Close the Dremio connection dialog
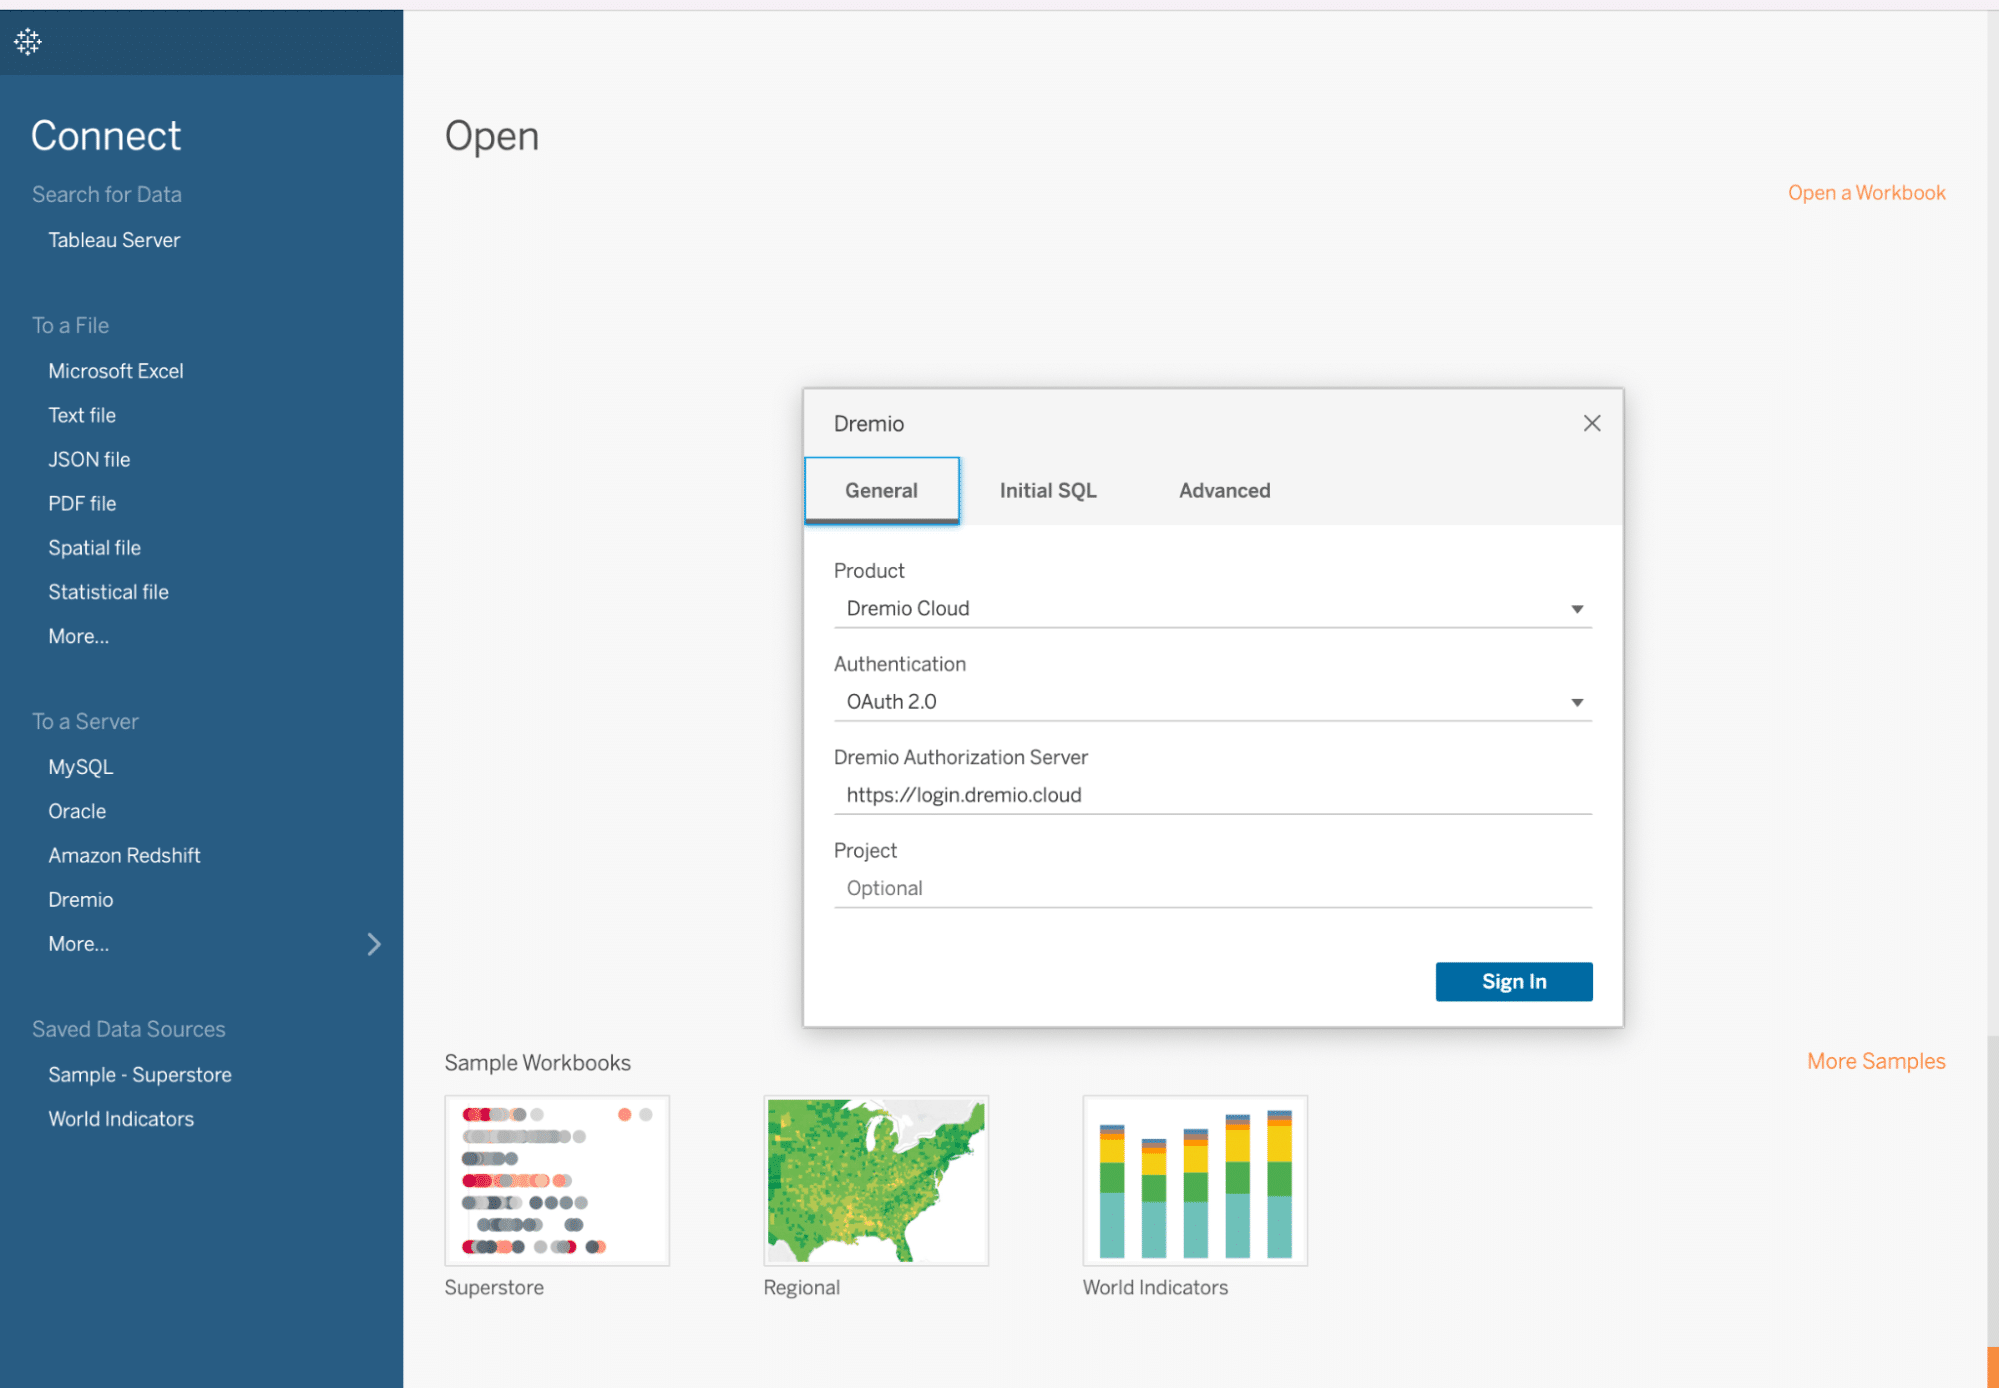Viewport: 1999px width, 1388px height. 1591,422
